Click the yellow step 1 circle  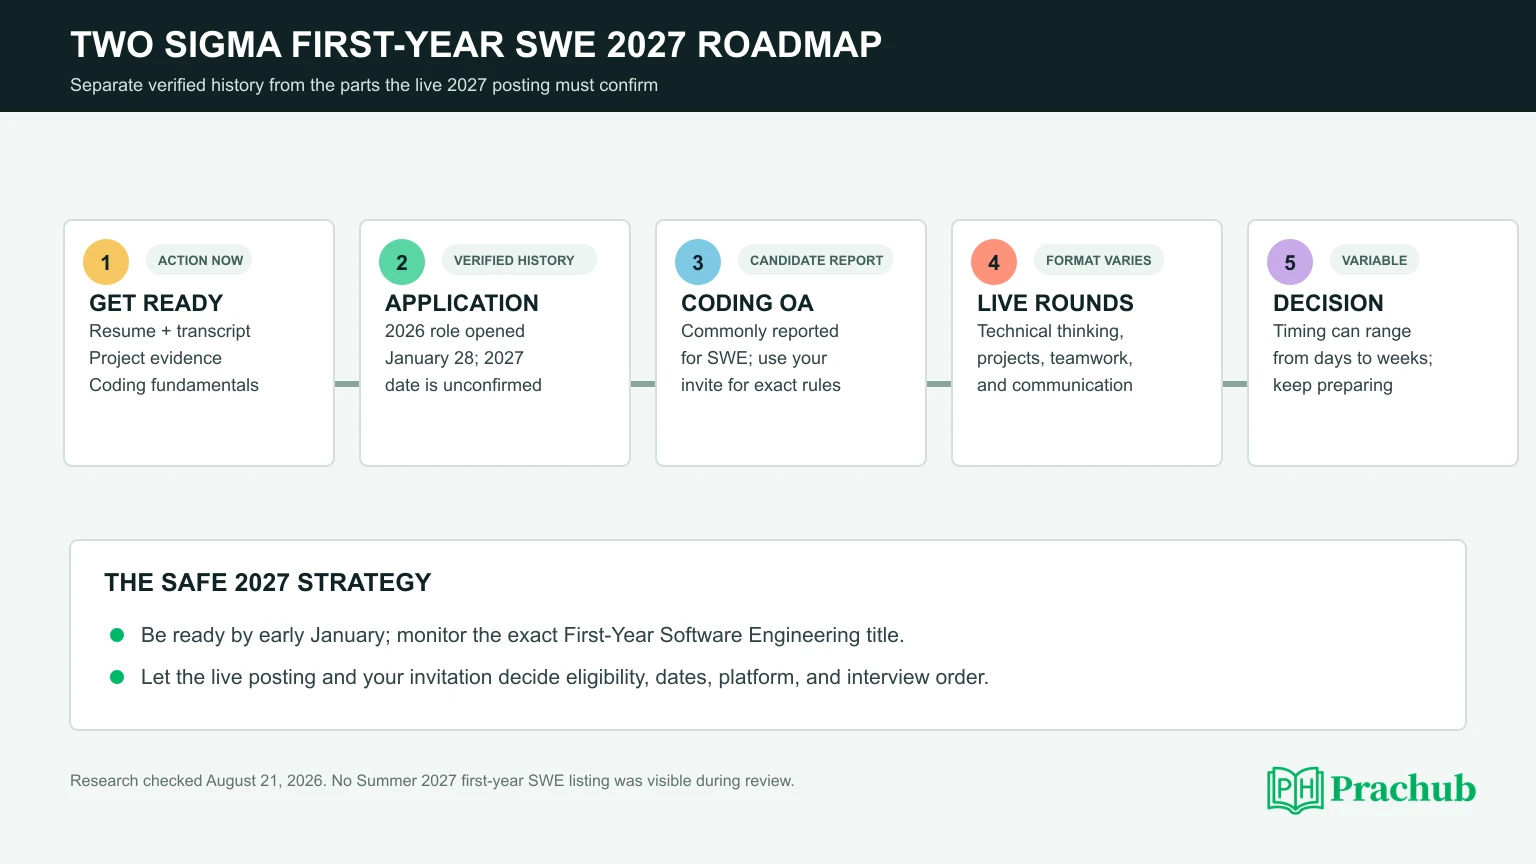point(106,262)
